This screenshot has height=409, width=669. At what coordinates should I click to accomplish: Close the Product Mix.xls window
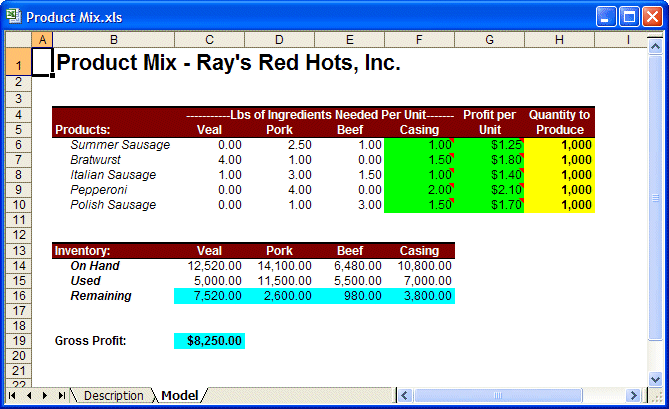click(652, 17)
